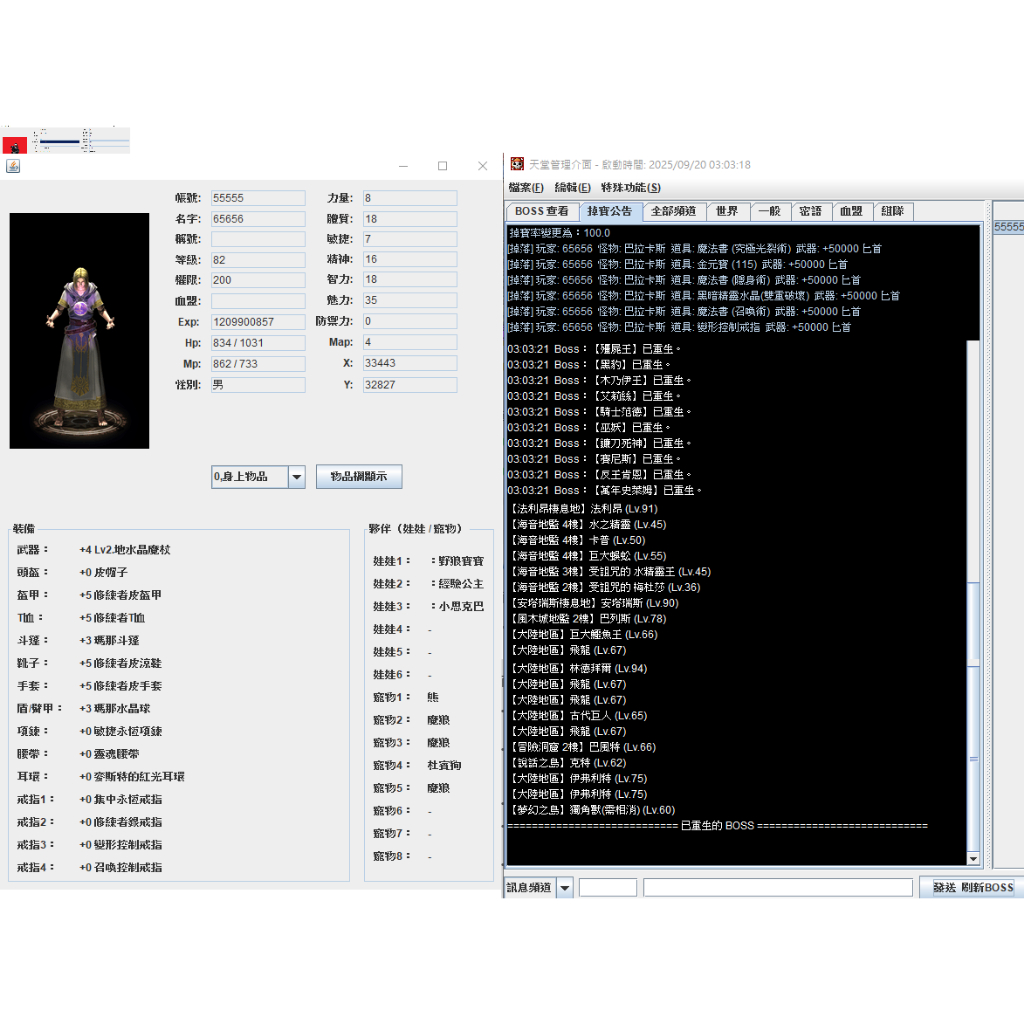Click the small red thumbnail above the window
This screenshot has height=1024, width=1024.
(15, 144)
